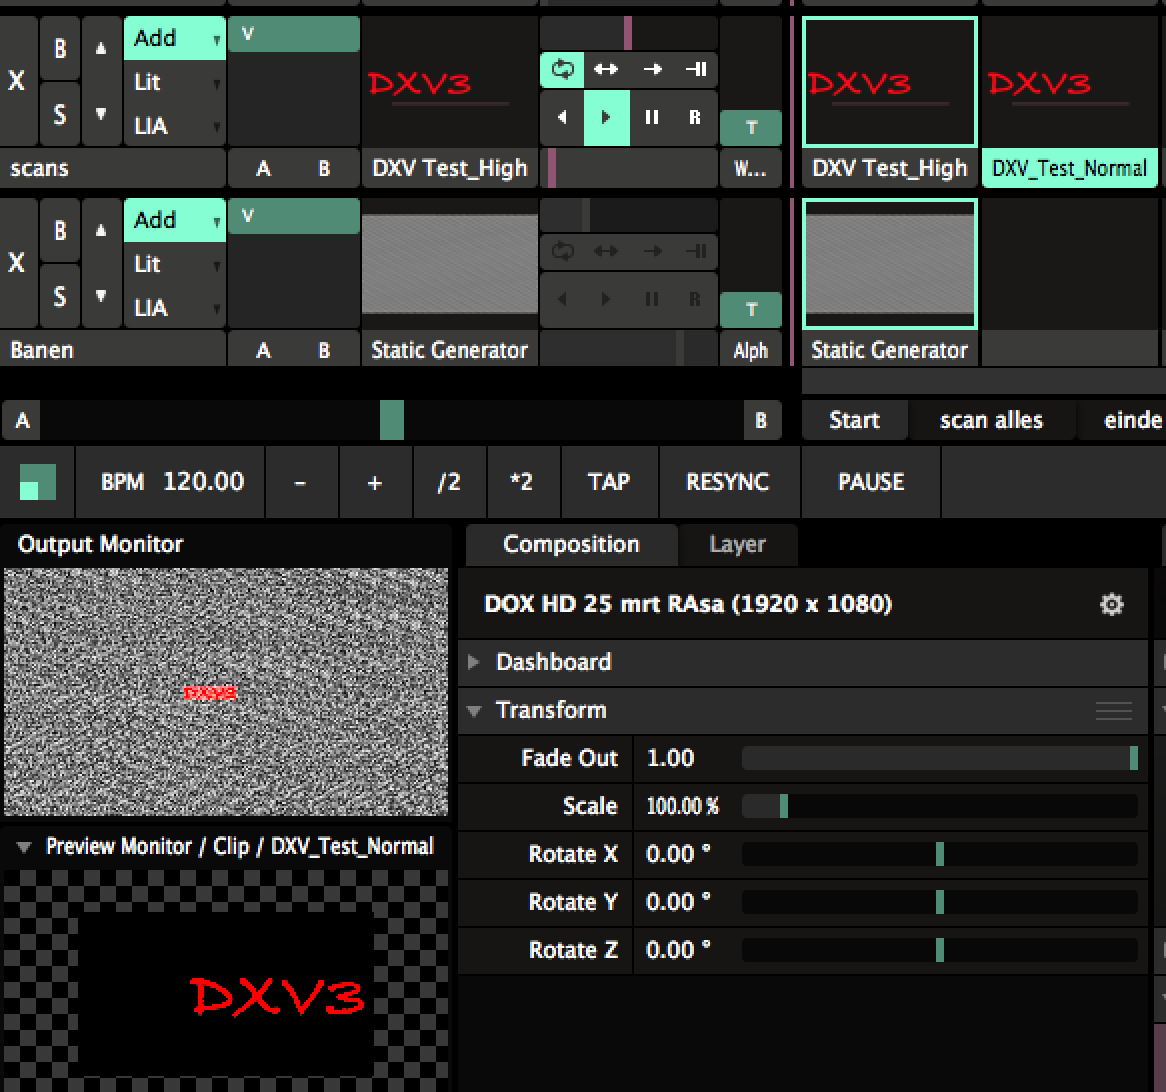Play scans layer clip backwards
This screenshot has height=1092, width=1166.
(562, 117)
